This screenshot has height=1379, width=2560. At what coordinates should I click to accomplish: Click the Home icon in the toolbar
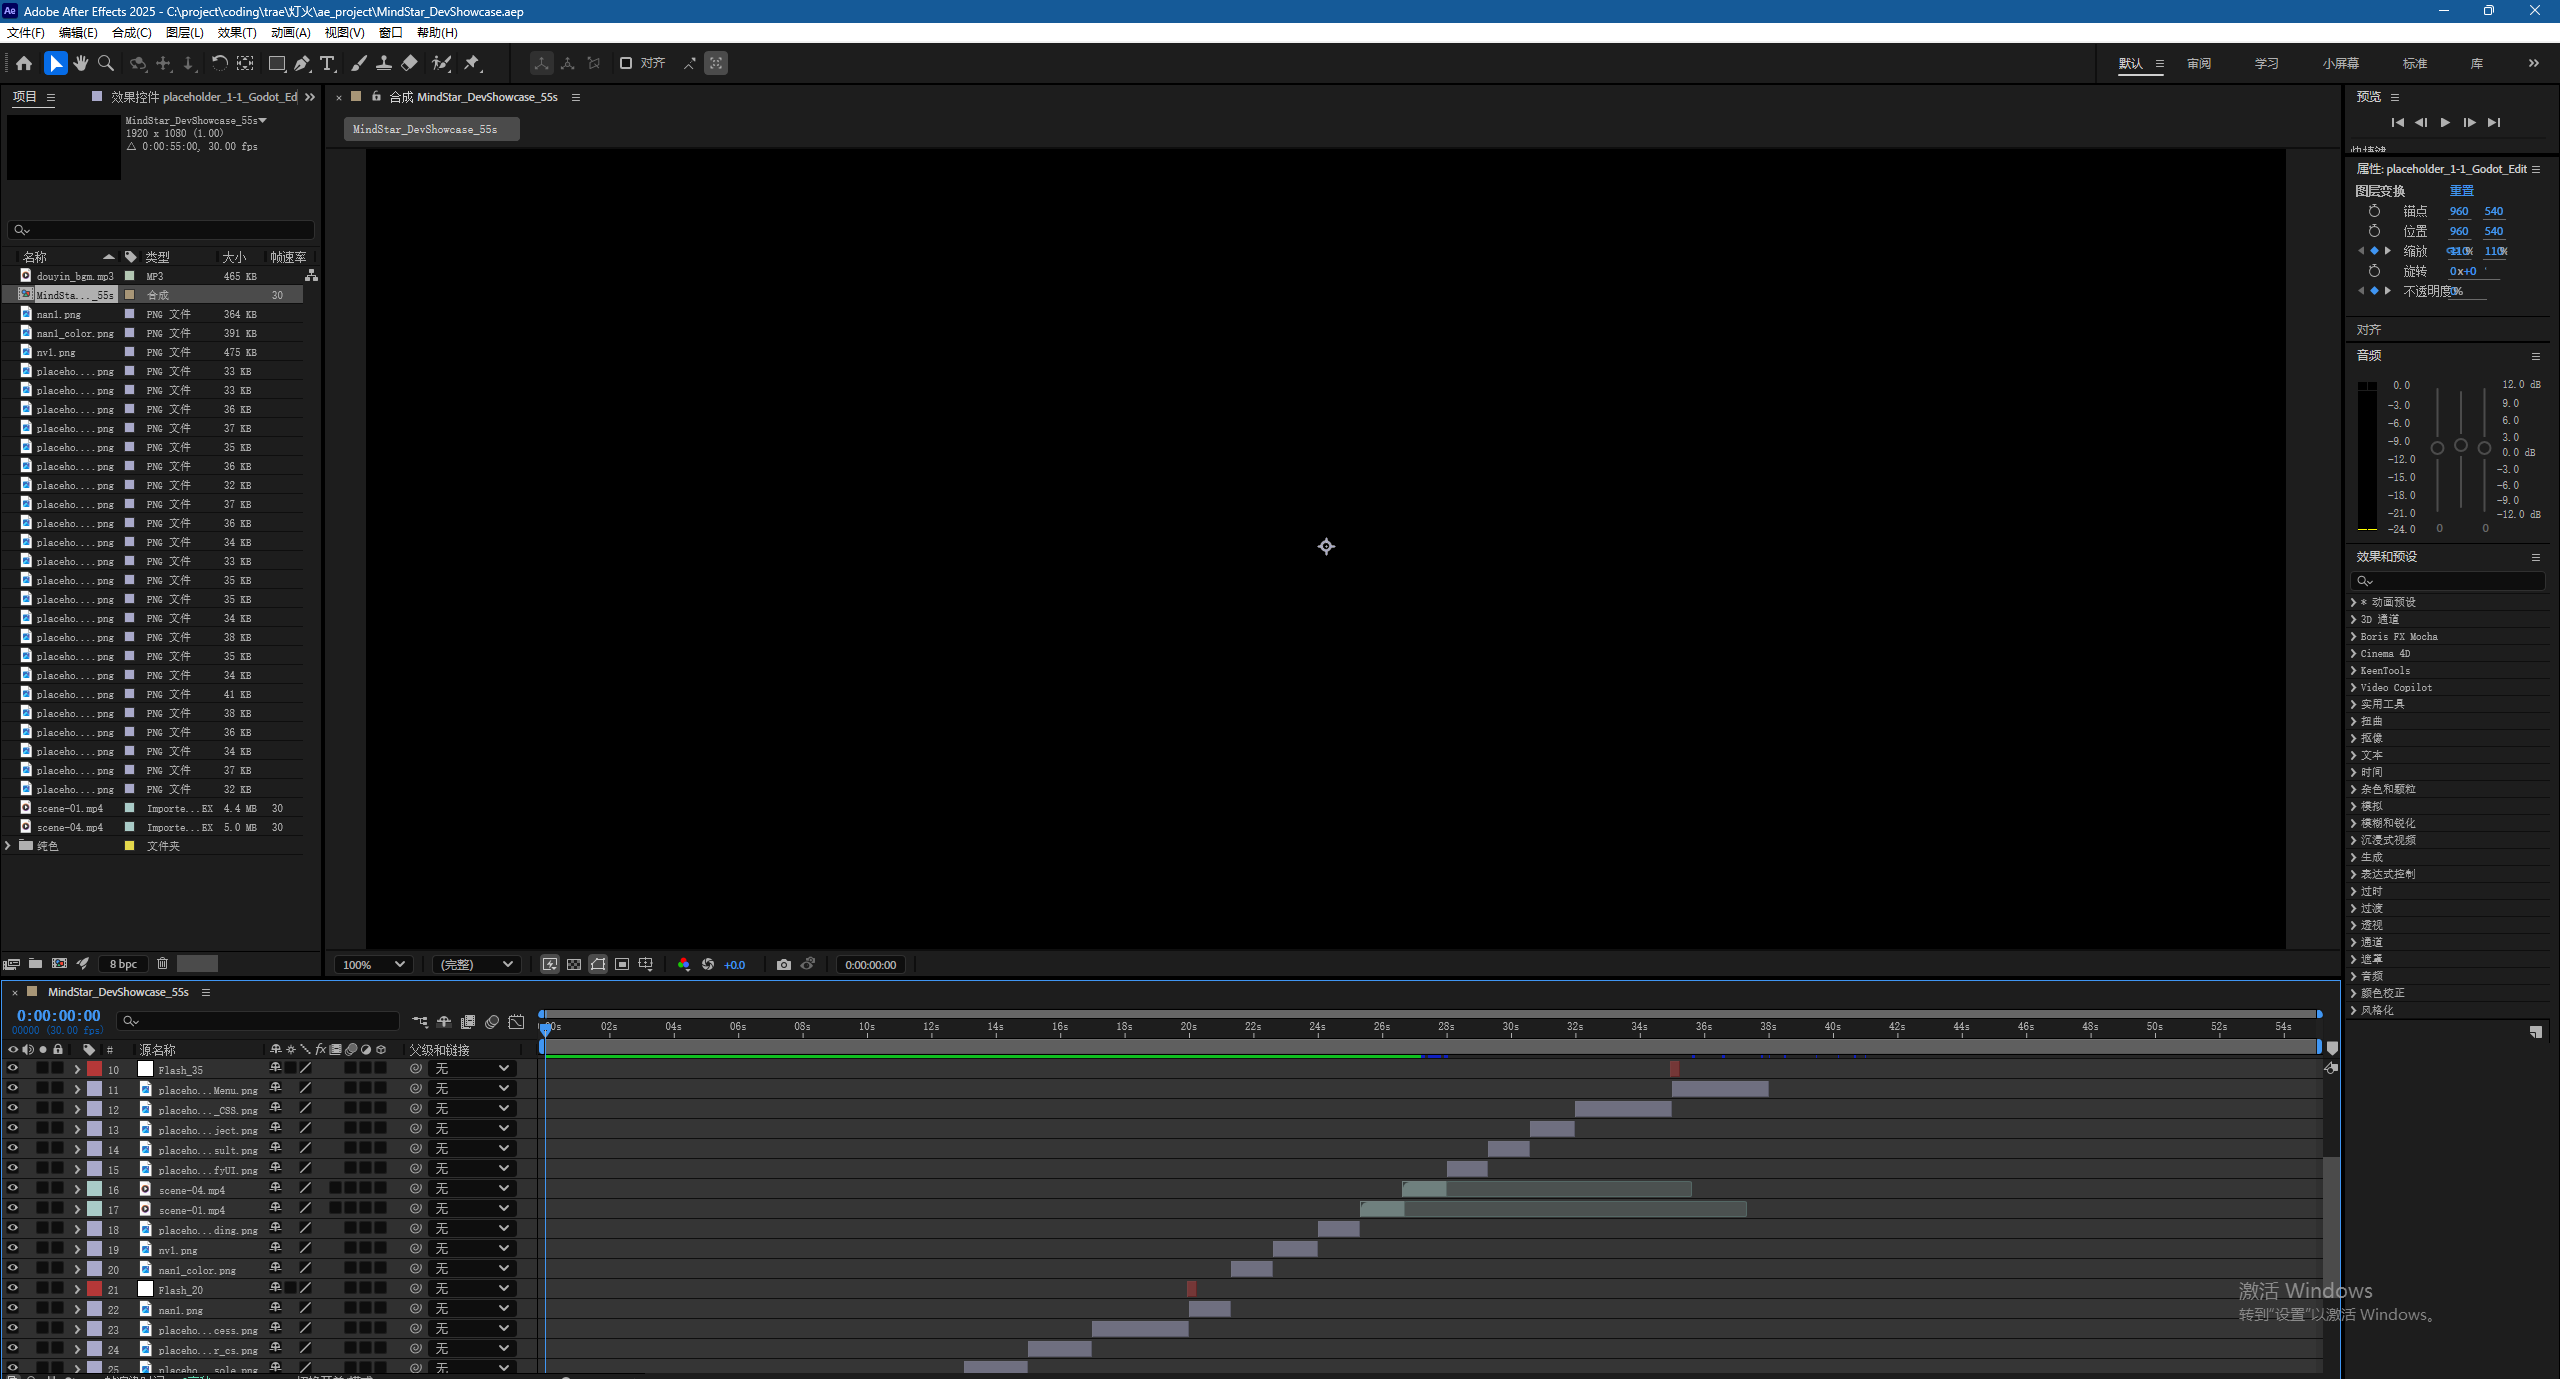tap(24, 63)
